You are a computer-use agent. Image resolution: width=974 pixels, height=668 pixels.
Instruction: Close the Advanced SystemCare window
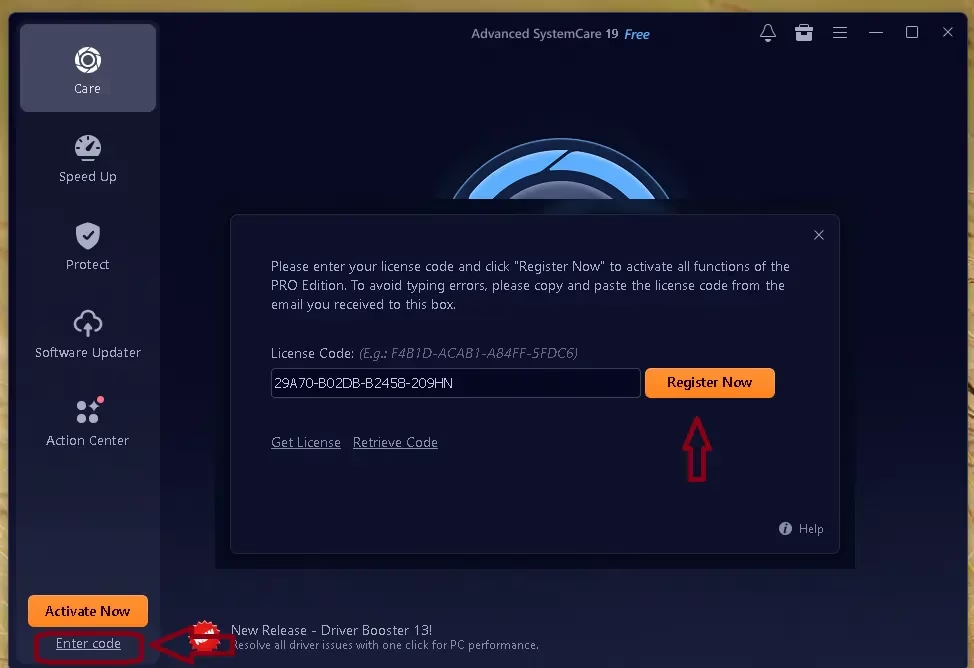tap(947, 32)
